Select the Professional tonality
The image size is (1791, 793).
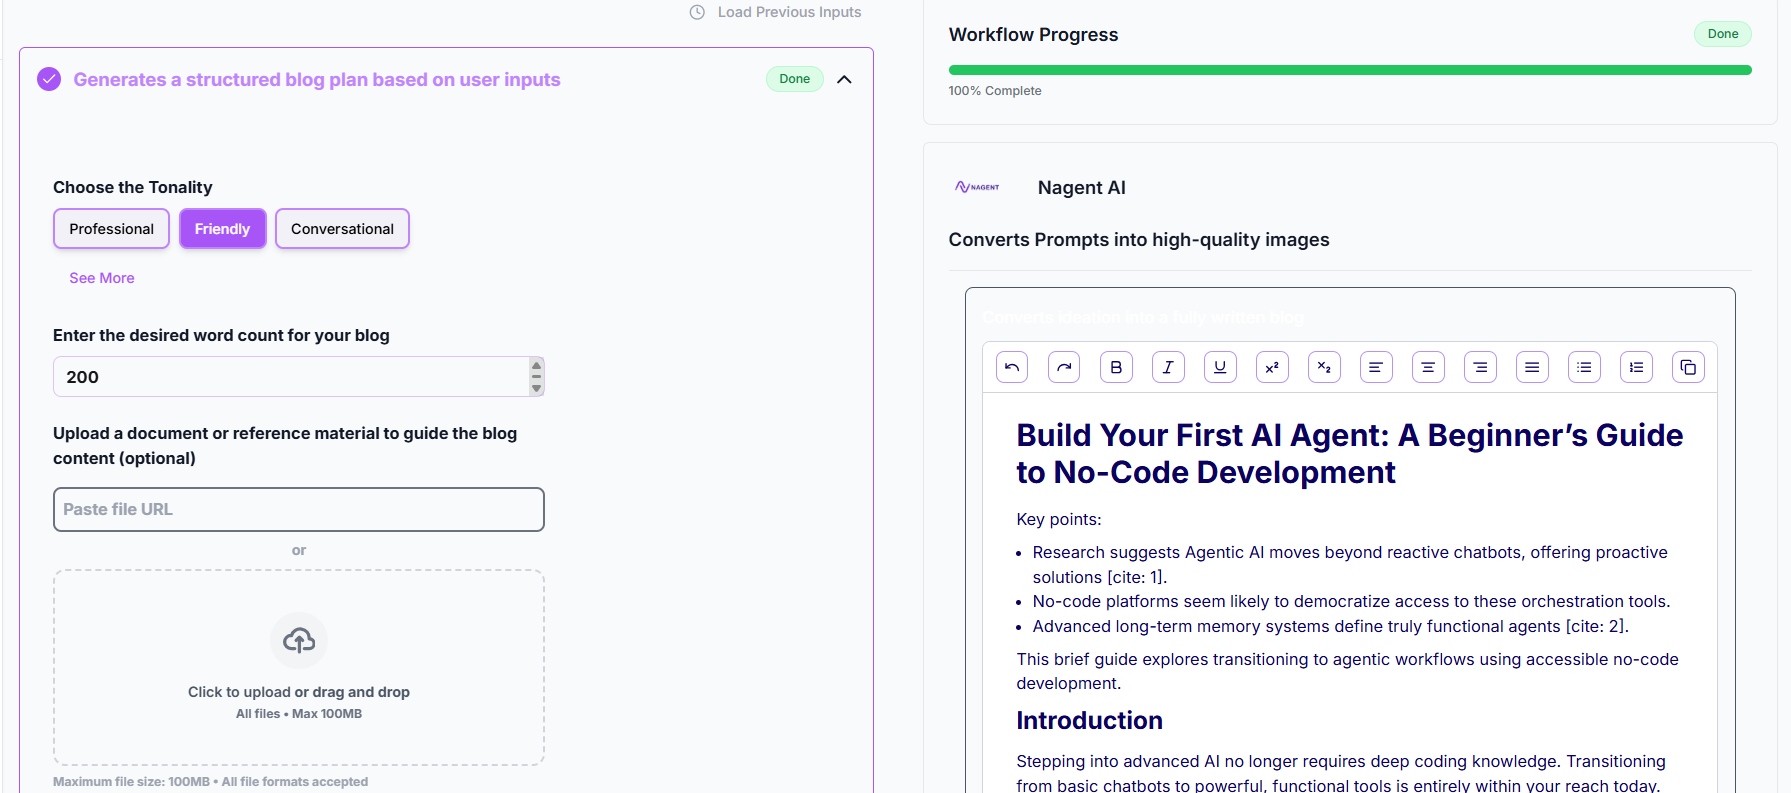point(111,229)
